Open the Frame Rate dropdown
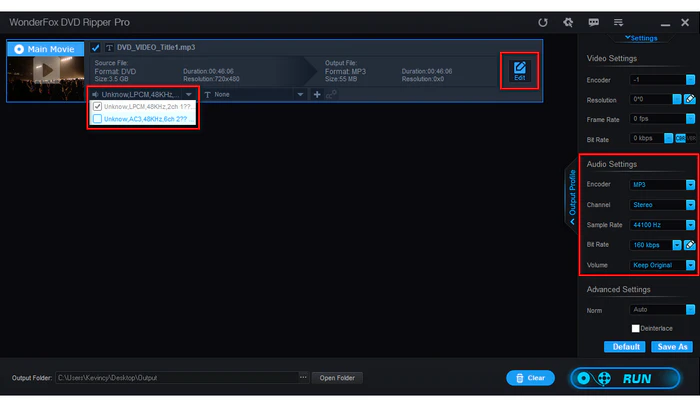The image size is (700, 407). point(690,119)
